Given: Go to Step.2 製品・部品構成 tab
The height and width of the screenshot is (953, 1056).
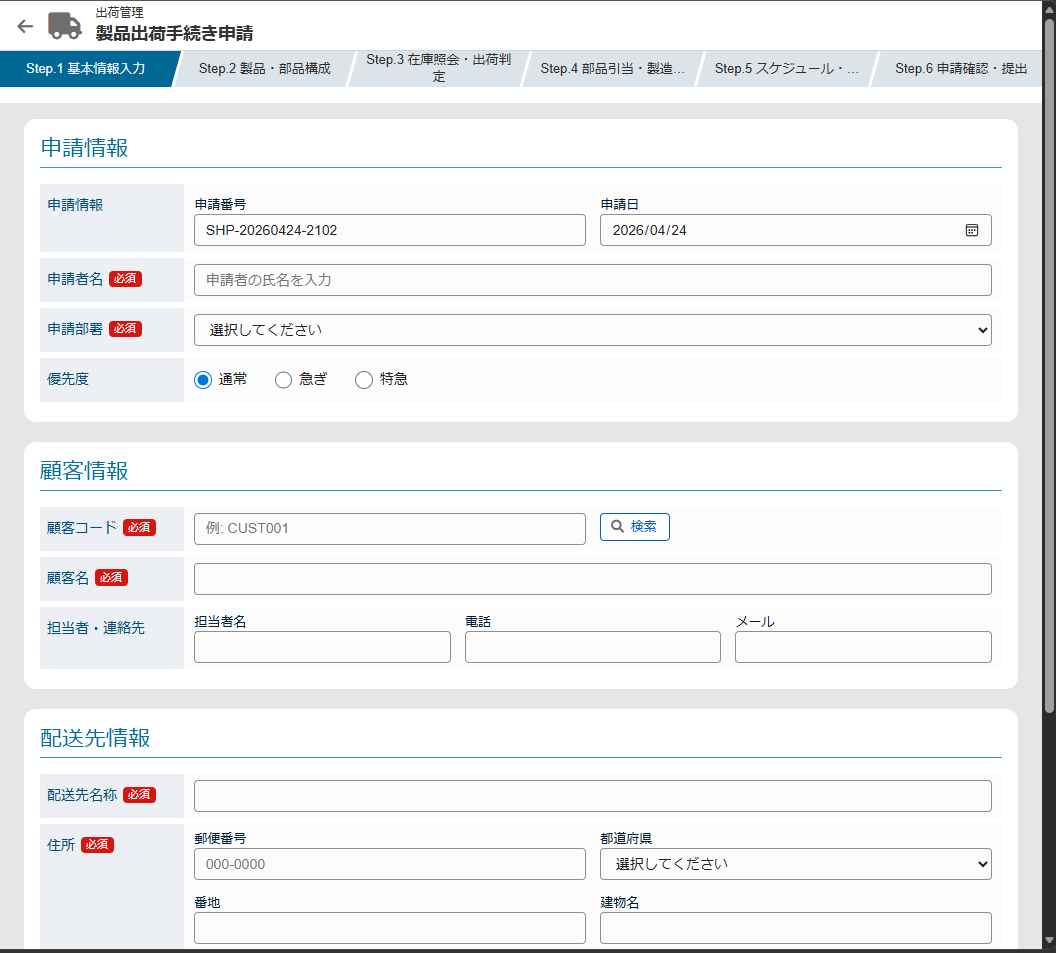Looking at the screenshot, I should pos(265,69).
